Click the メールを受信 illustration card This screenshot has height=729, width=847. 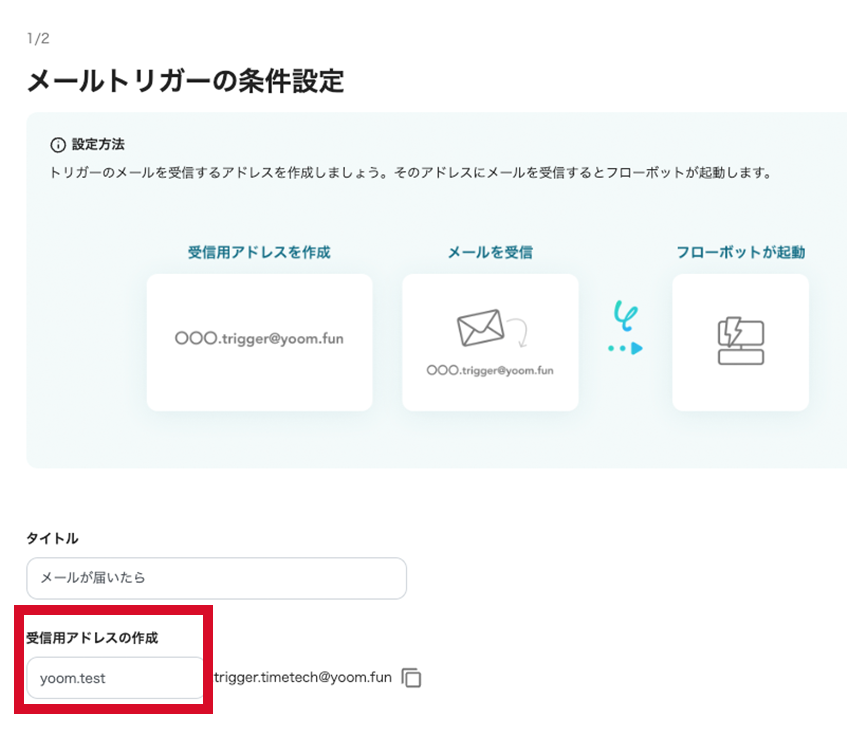click(490, 342)
